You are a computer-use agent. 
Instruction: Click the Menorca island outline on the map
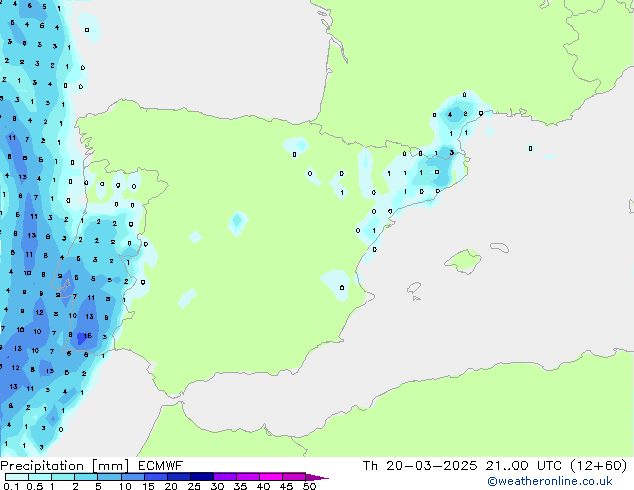point(499,247)
